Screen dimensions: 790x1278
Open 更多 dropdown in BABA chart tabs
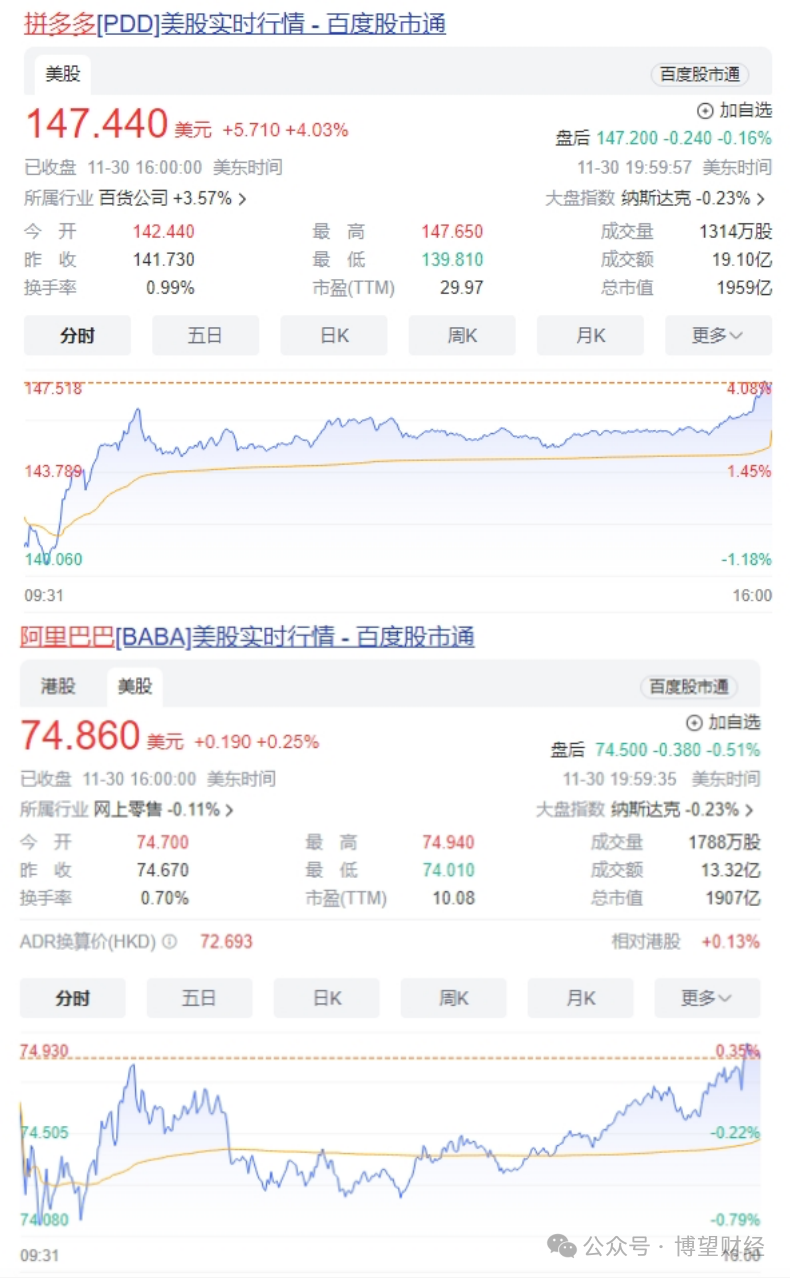tap(707, 998)
